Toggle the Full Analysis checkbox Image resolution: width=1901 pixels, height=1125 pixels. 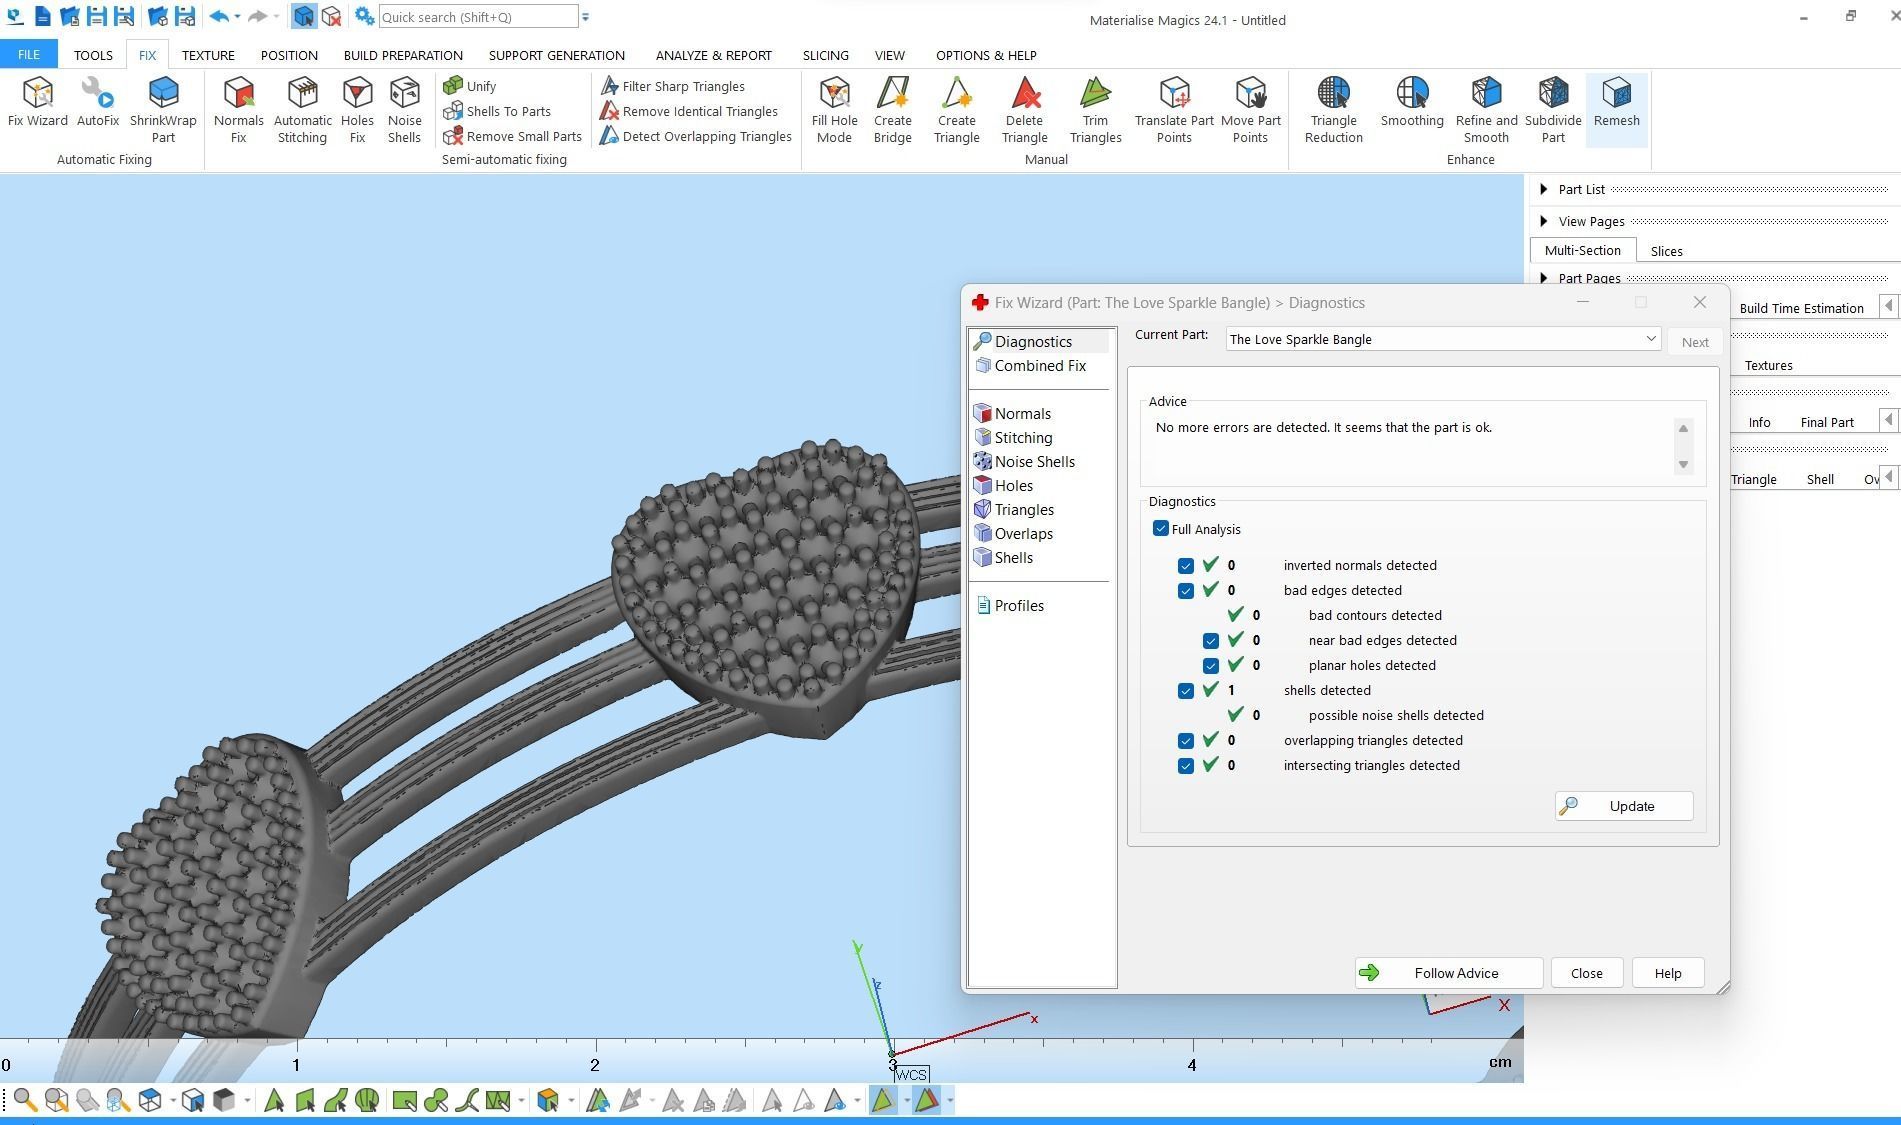[1160, 528]
